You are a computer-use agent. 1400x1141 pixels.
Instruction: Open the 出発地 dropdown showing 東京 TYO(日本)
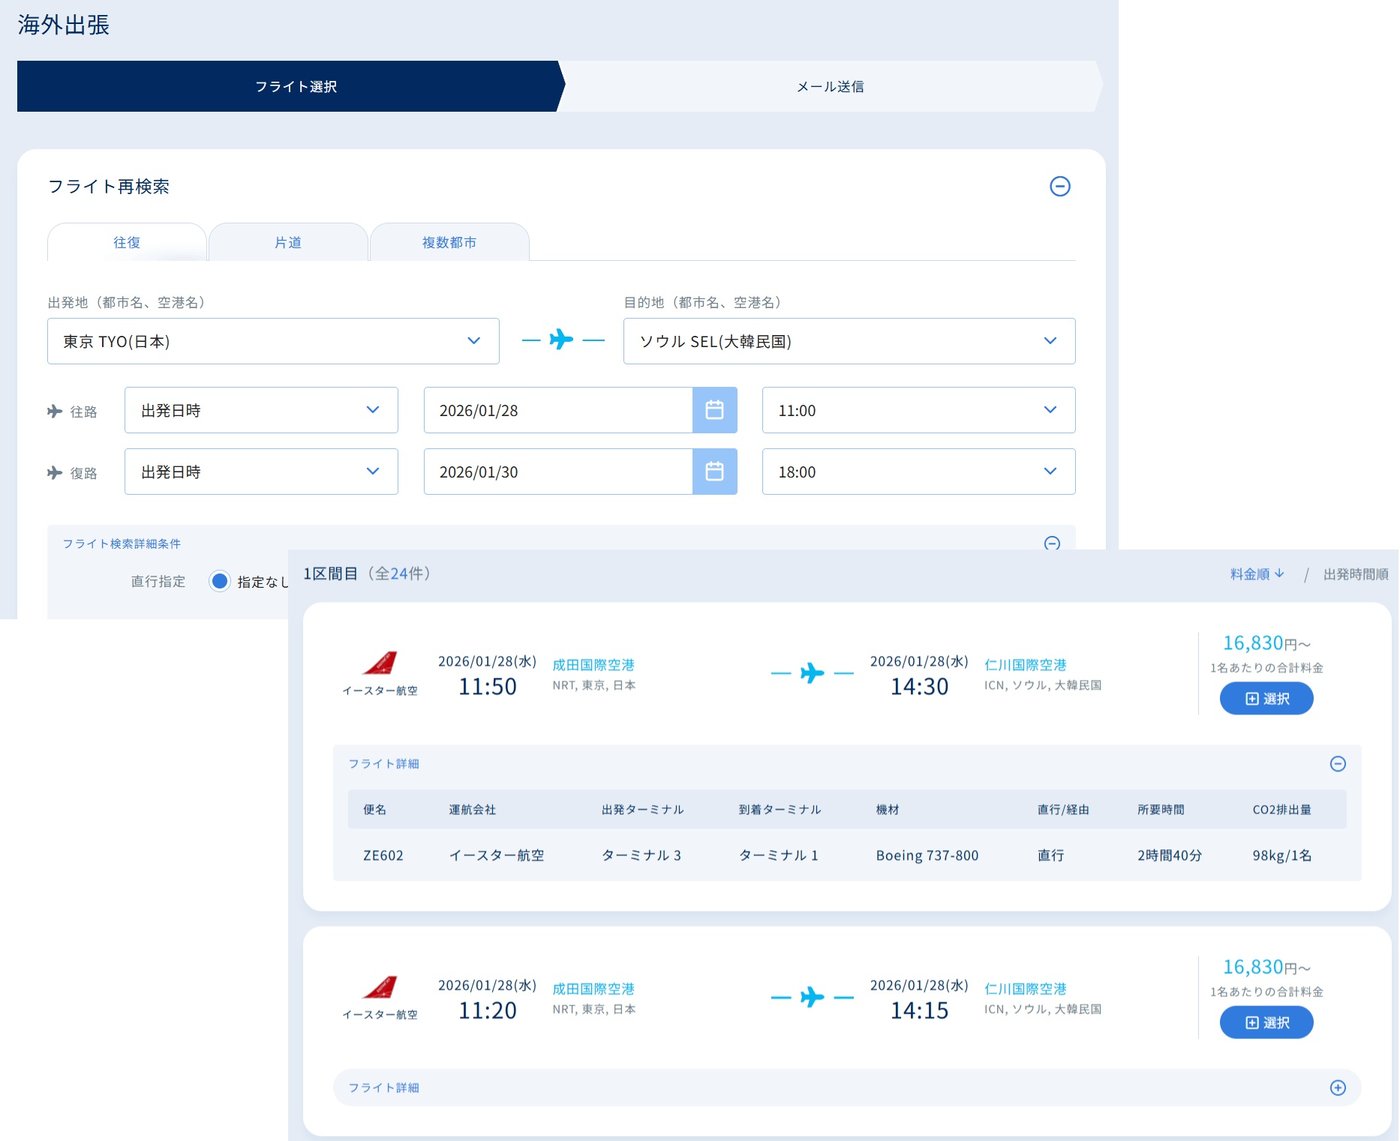[273, 341]
